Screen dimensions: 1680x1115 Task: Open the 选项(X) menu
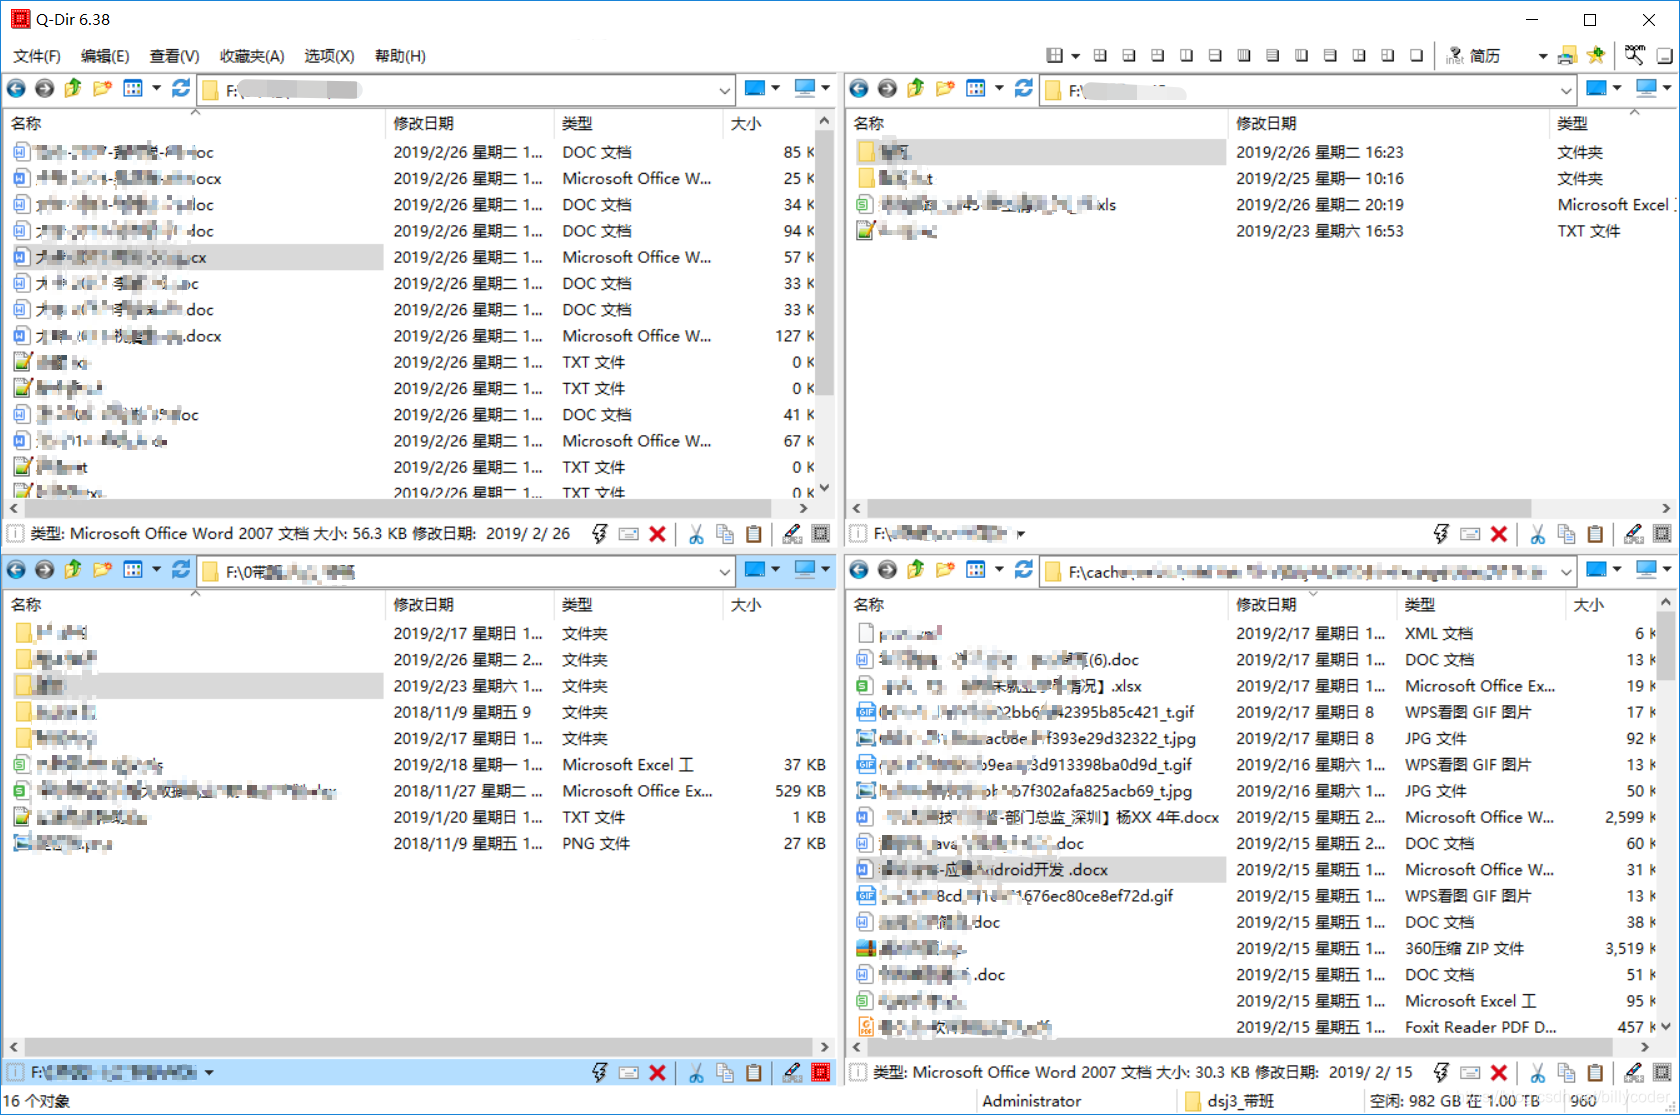tap(329, 56)
